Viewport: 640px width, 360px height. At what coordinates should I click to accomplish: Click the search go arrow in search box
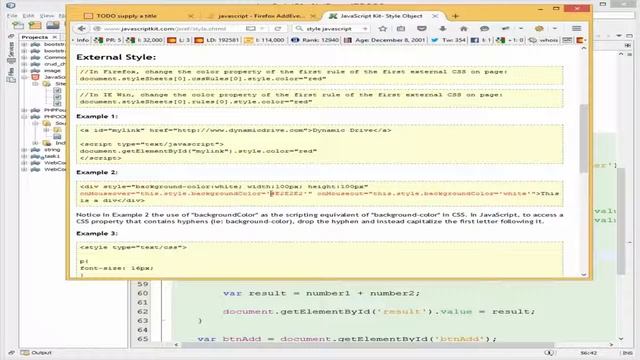pos(365,29)
